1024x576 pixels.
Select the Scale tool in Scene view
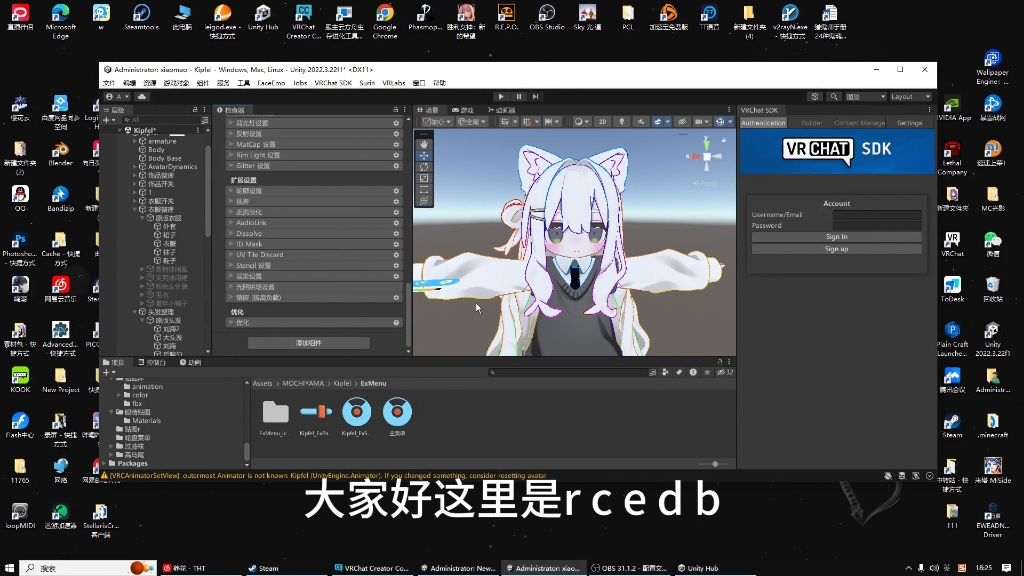(424, 178)
